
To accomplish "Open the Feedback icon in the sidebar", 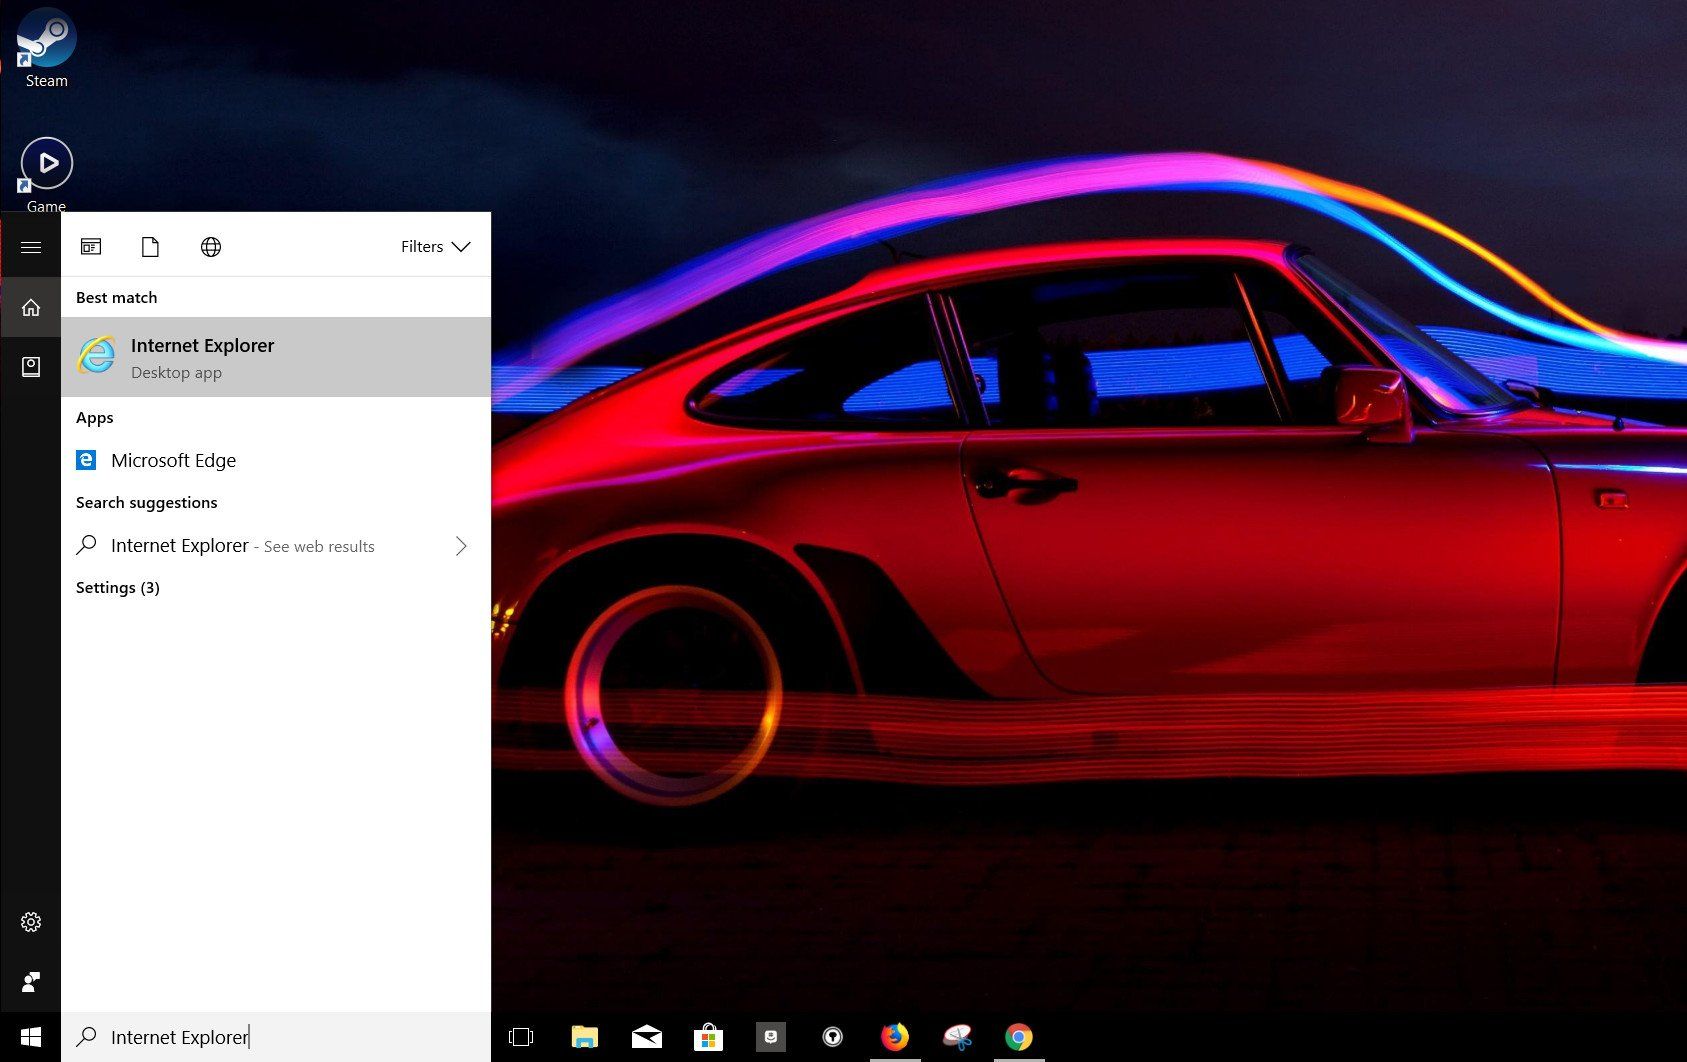I will coord(31,982).
